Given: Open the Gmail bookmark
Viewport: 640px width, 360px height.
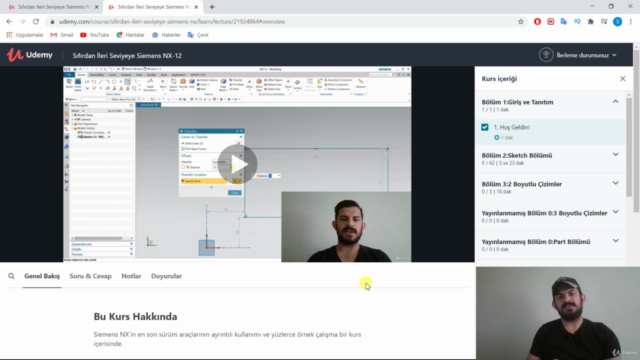Looking at the screenshot, I should [x=62, y=35].
